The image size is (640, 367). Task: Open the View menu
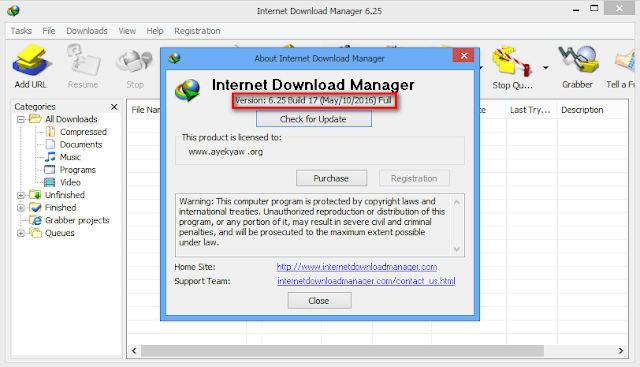(127, 31)
